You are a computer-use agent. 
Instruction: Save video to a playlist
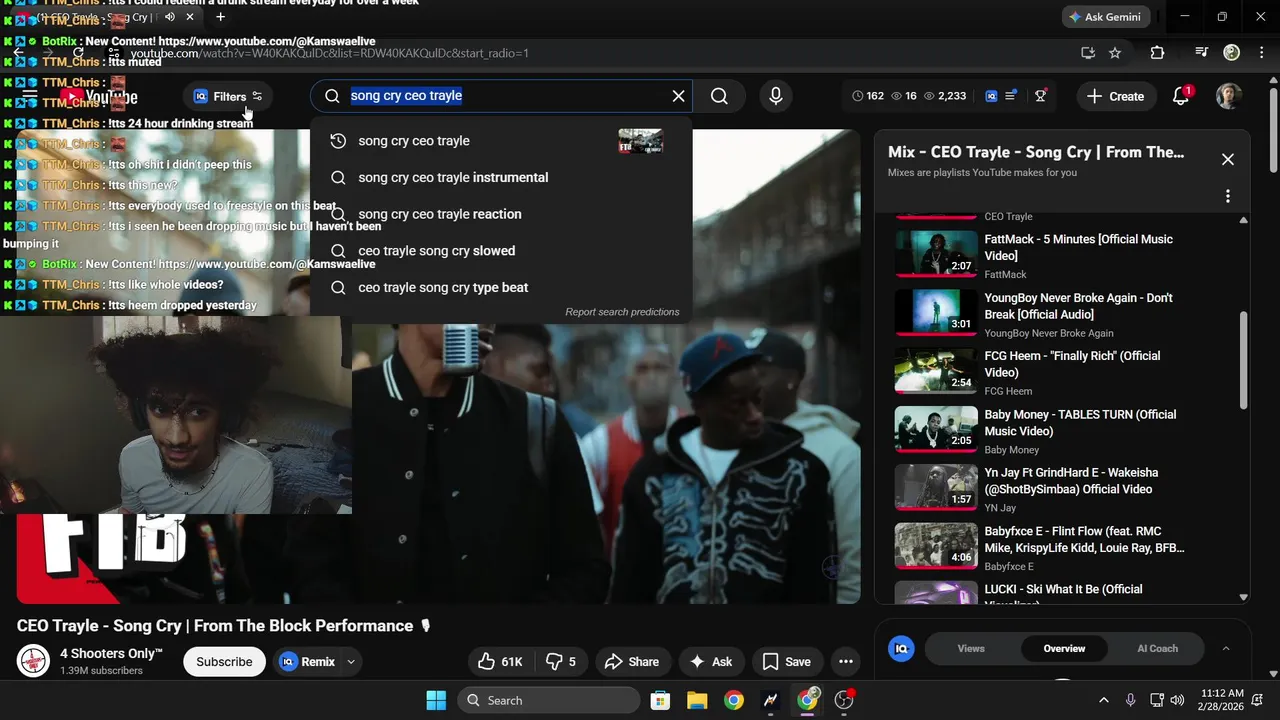point(786,661)
